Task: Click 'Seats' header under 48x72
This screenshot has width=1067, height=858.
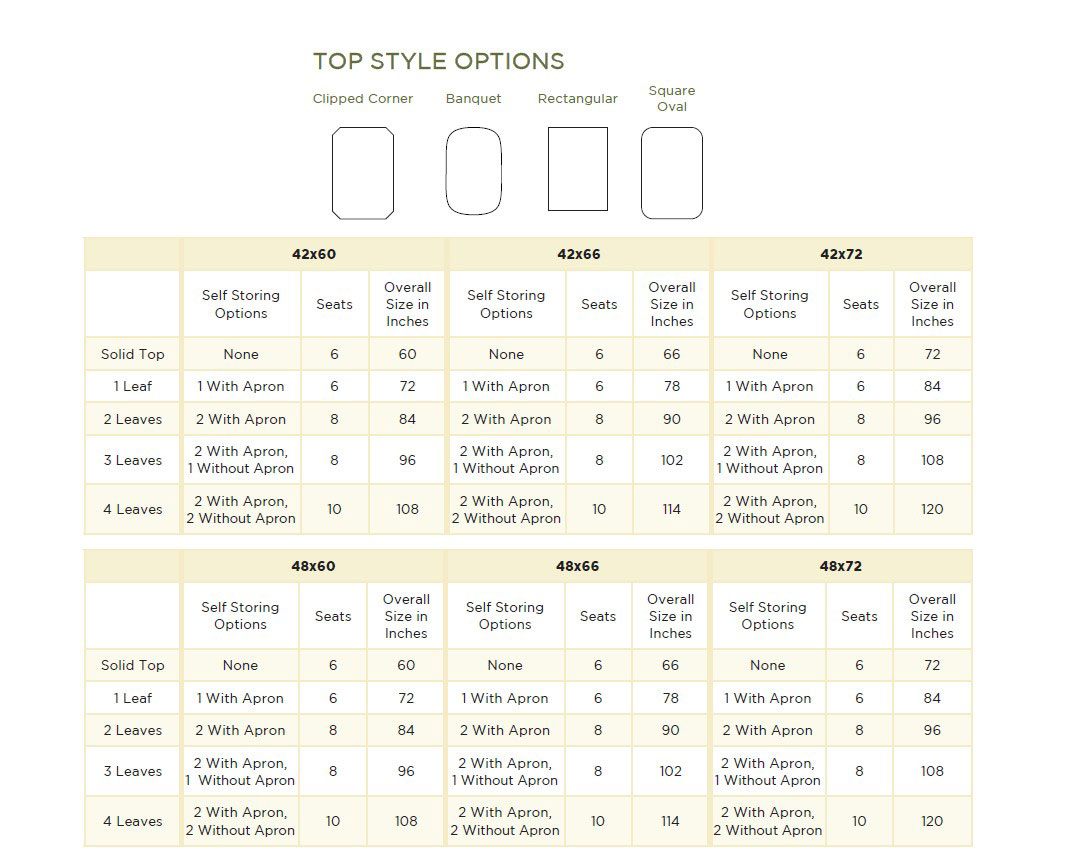Action: (859, 616)
